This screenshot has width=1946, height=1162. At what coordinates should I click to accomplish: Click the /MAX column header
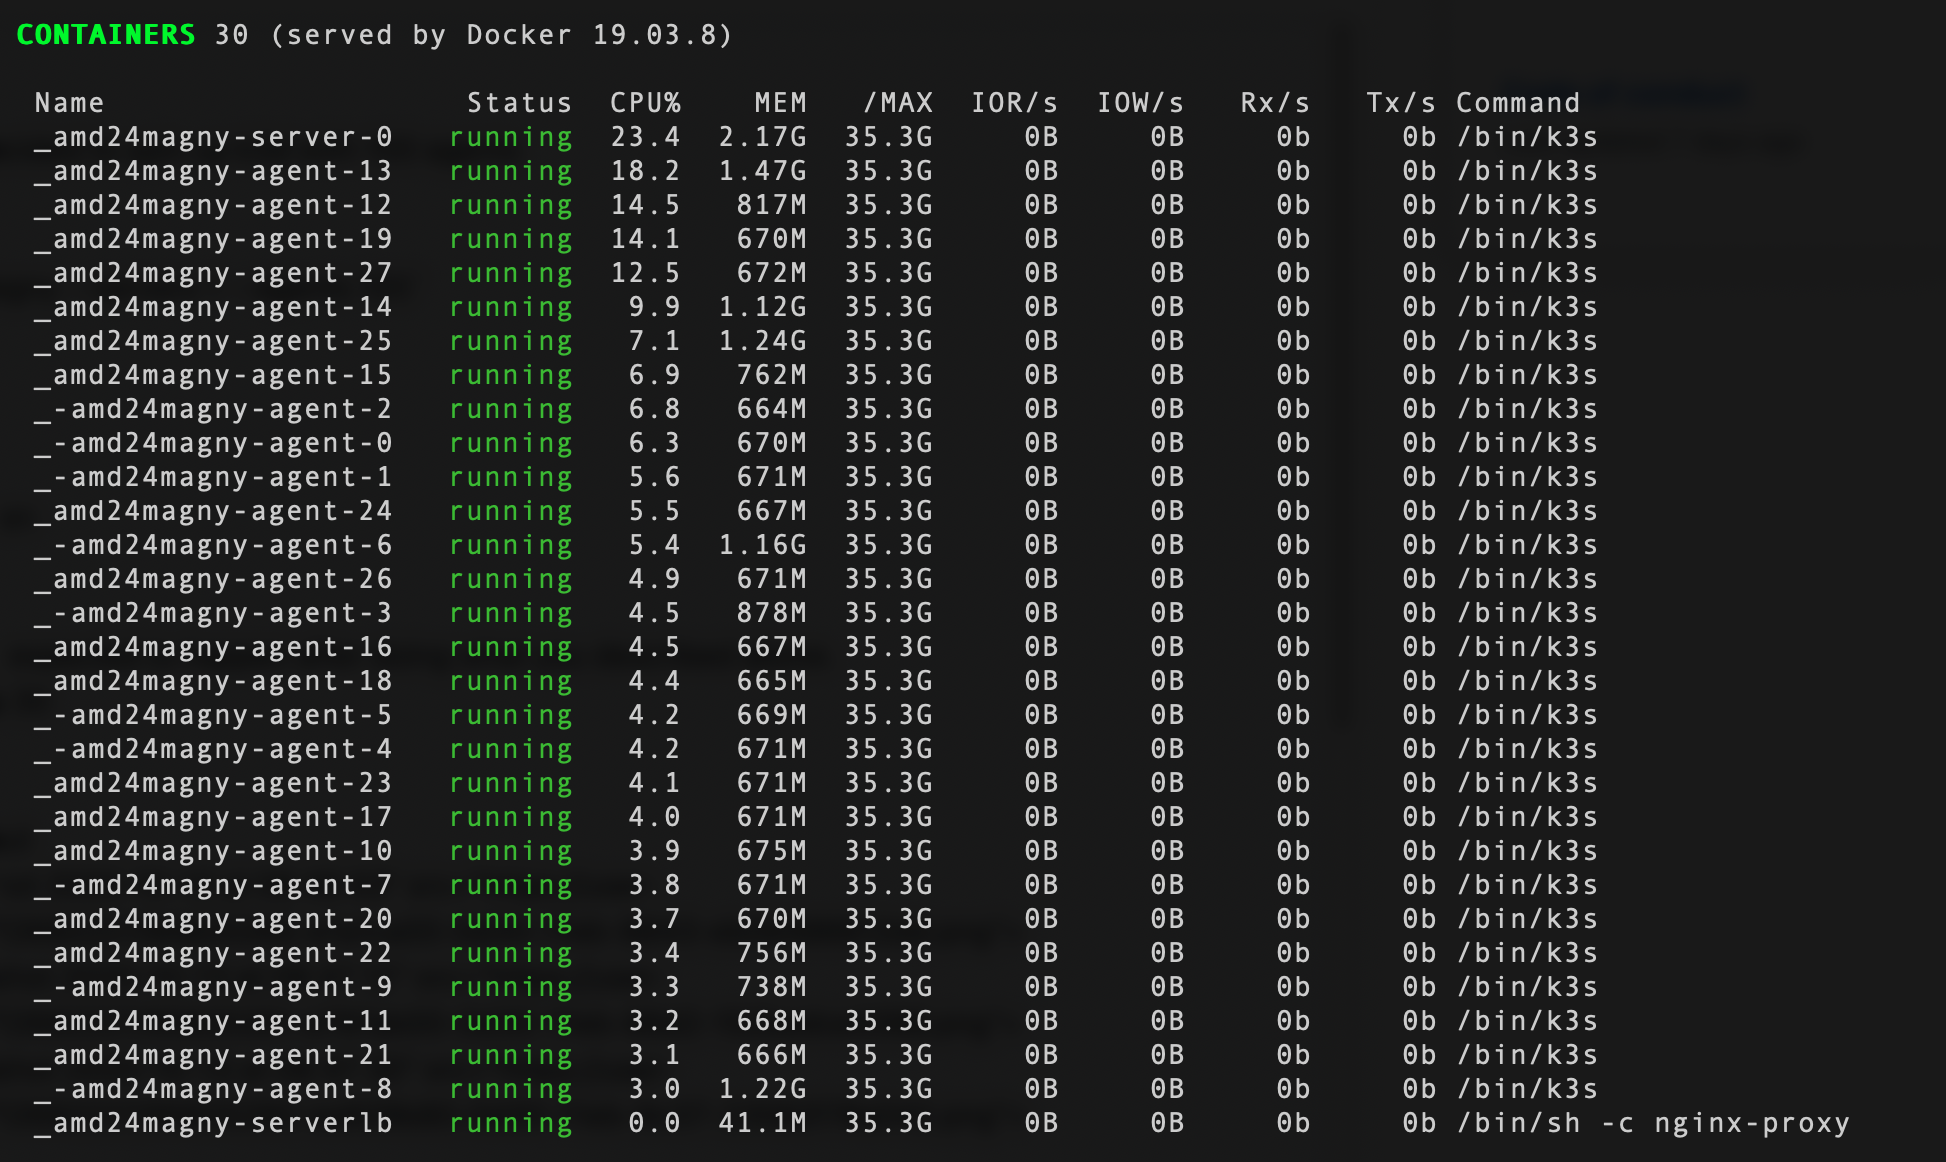pos(898,103)
